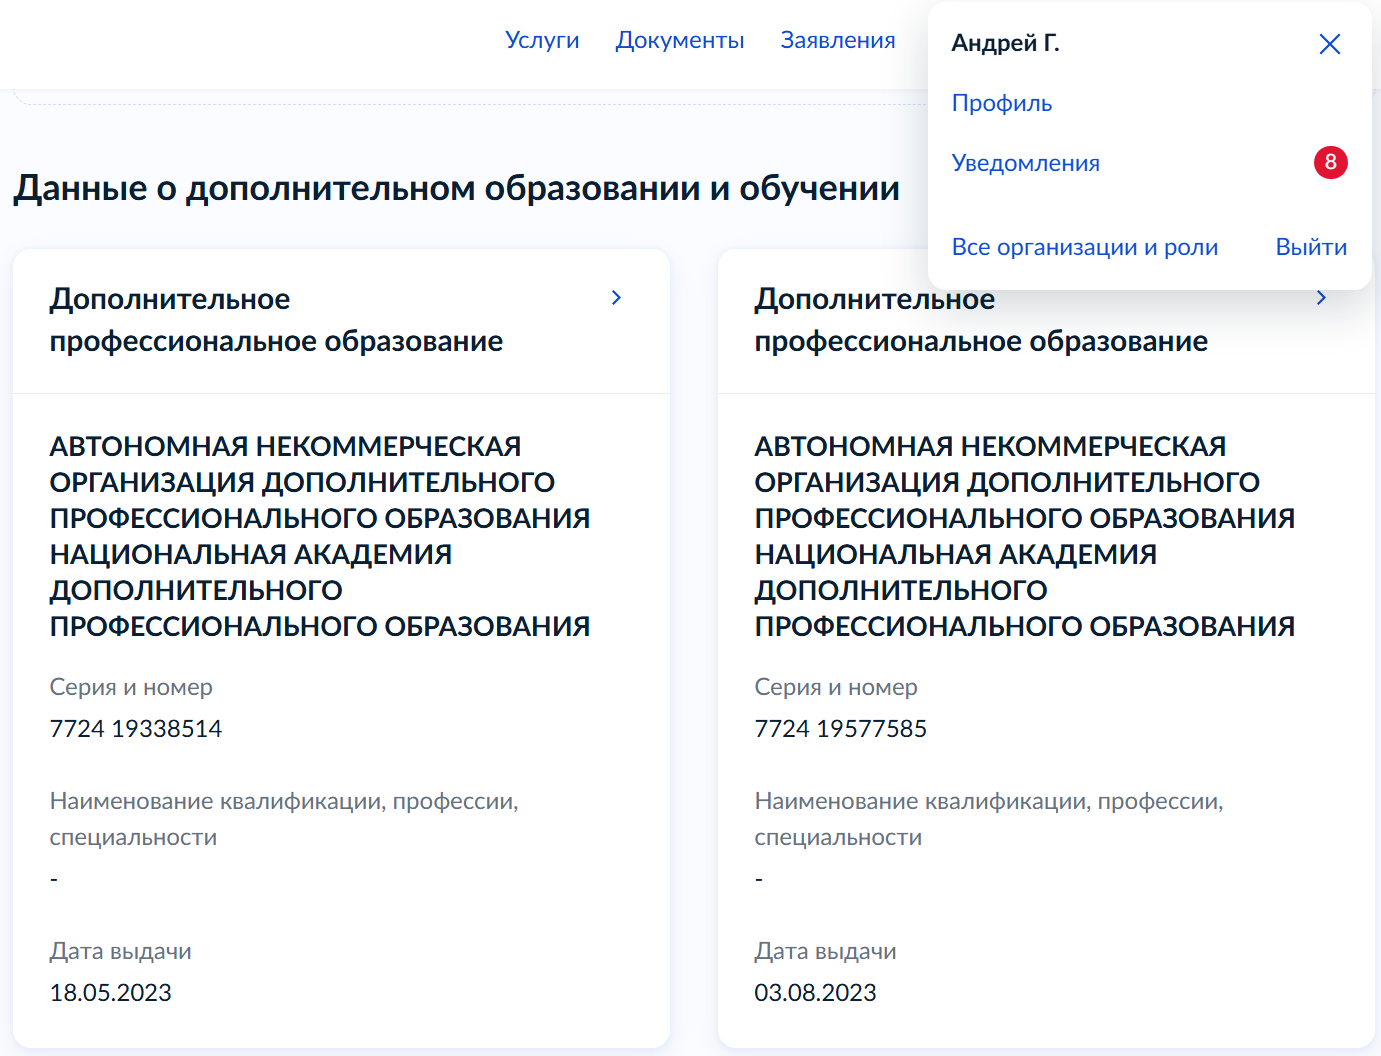Click organization name in the 03.08.2023 card

[x=1024, y=536]
